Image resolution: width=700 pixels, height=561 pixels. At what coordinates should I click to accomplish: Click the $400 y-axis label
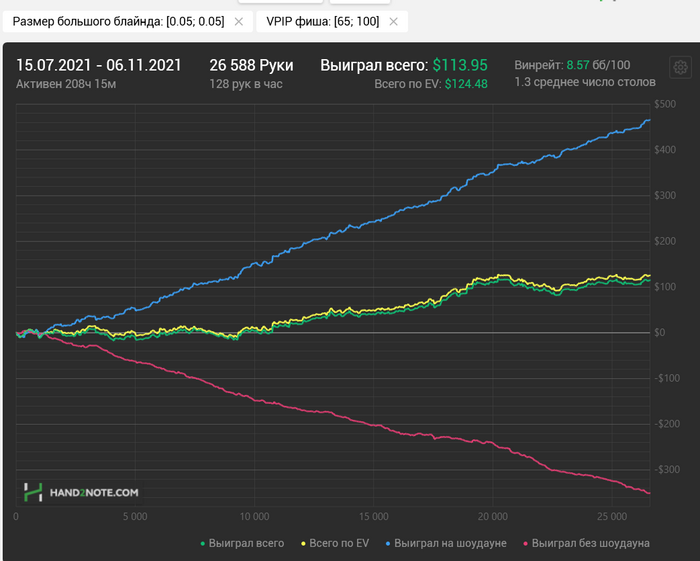click(x=665, y=150)
